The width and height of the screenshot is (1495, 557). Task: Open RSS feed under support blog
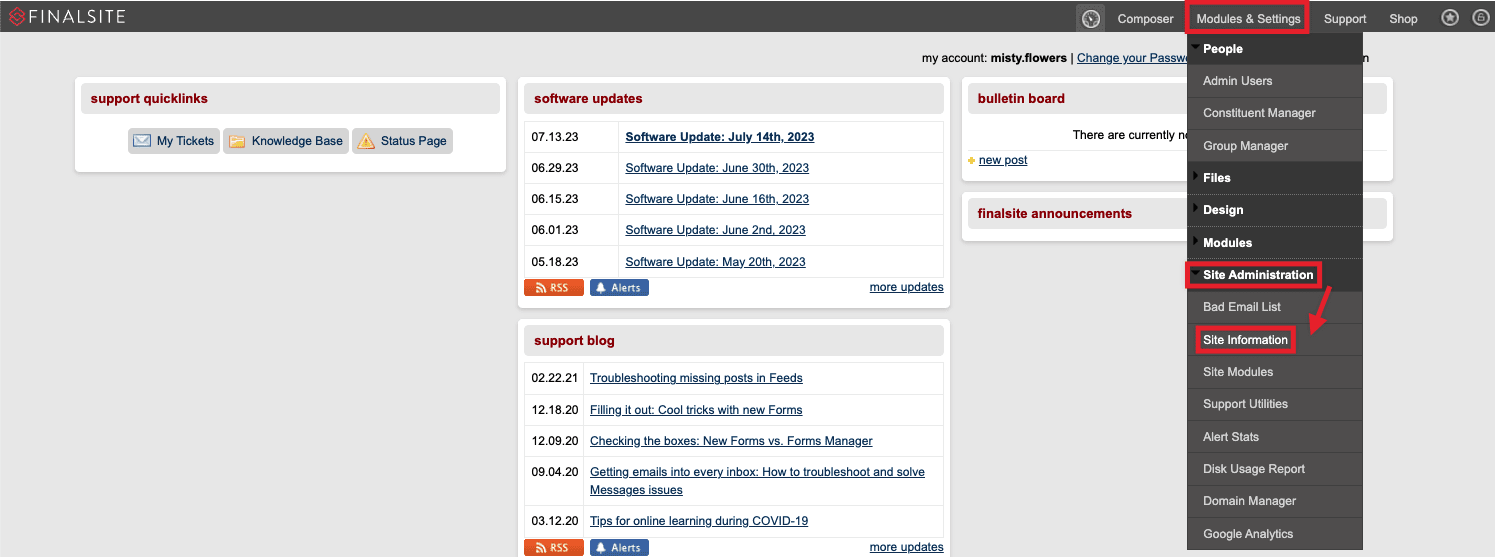(554, 547)
